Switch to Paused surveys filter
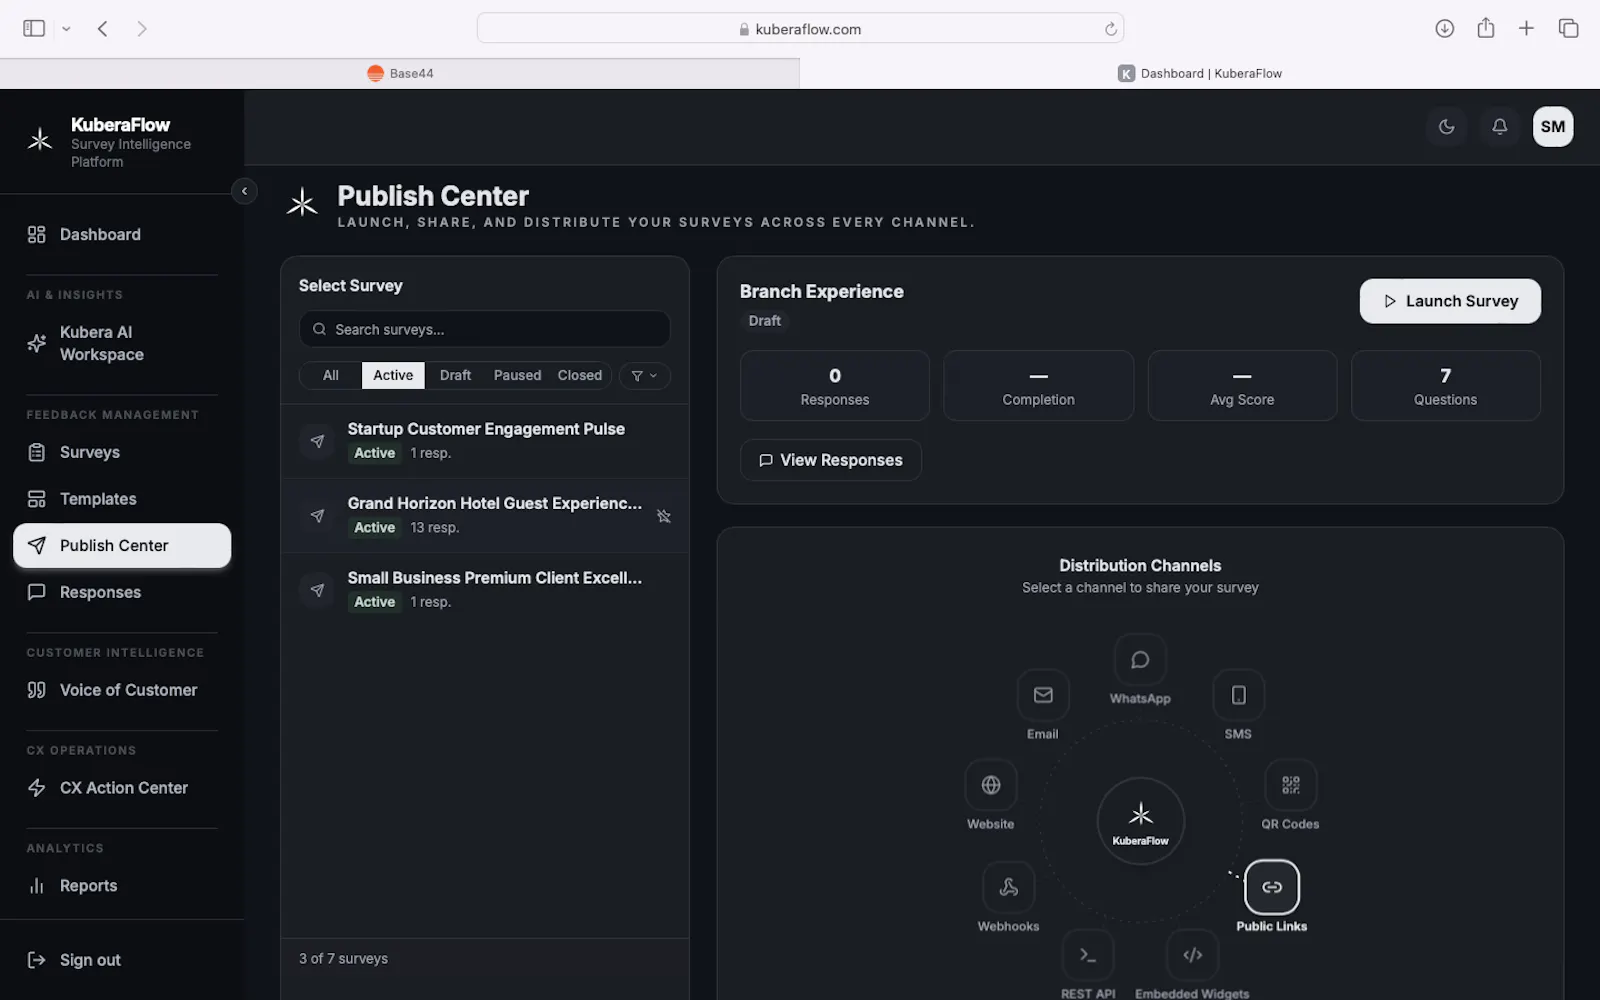 click(x=517, y=375)
